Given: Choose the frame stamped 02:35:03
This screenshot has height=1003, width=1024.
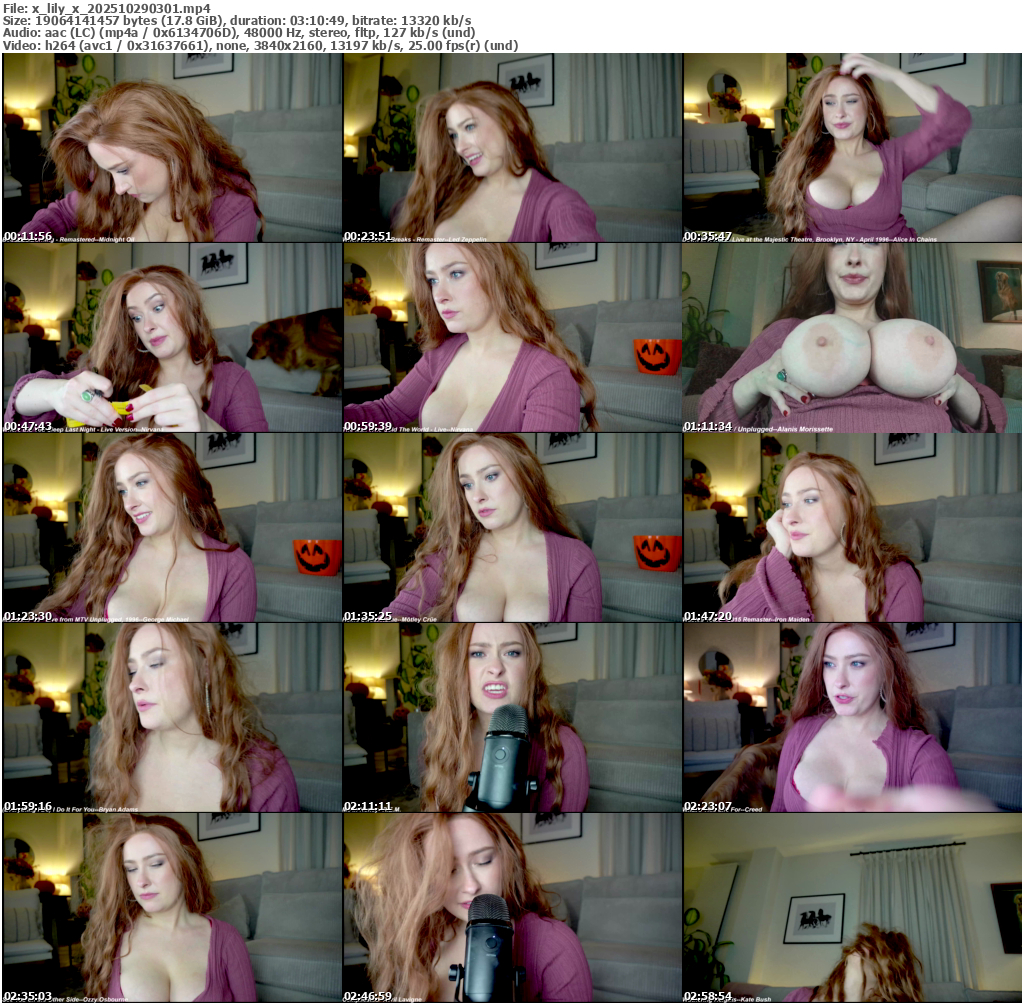Looking at the screenshot, I should tap(172, 908).
